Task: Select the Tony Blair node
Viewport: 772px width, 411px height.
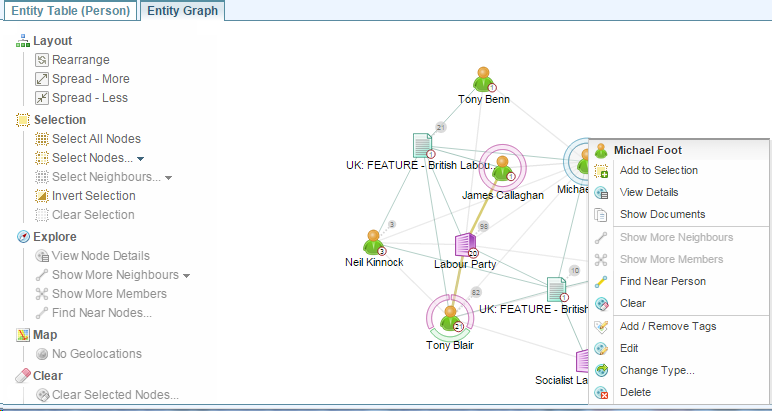Action: pyautogui.click(x=449, y=318)
